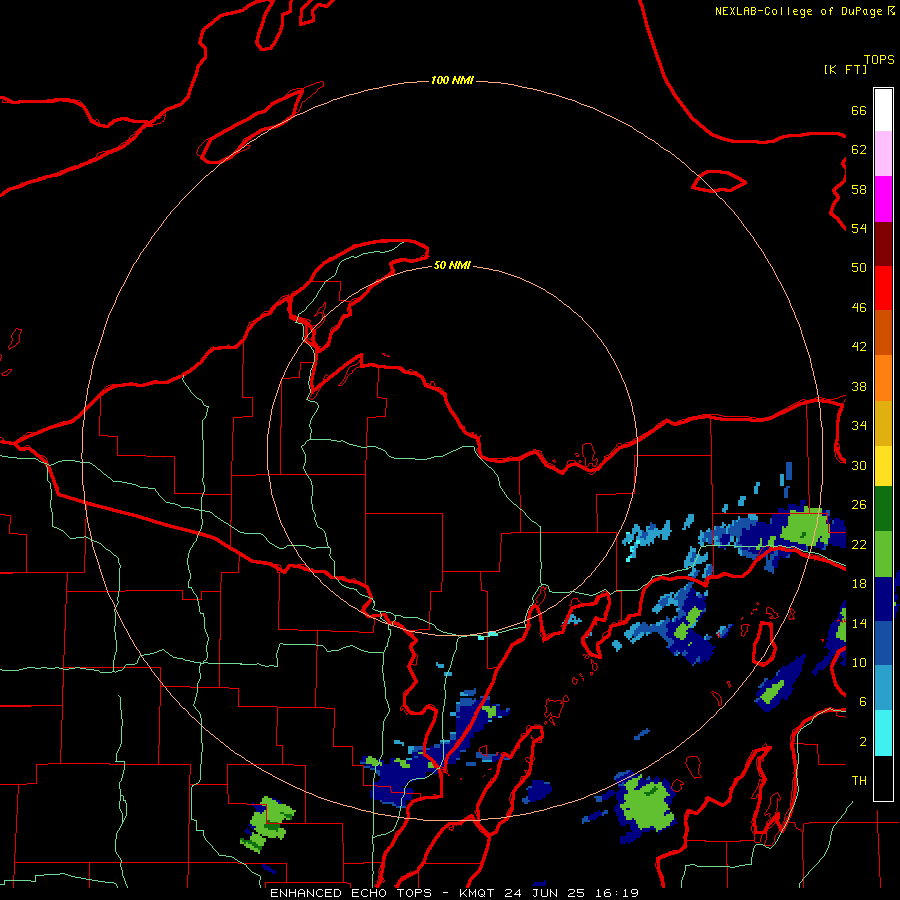This screenshot has width=900, height=900.
Task: Select the light green legend swatch
Action: [883, 554]
